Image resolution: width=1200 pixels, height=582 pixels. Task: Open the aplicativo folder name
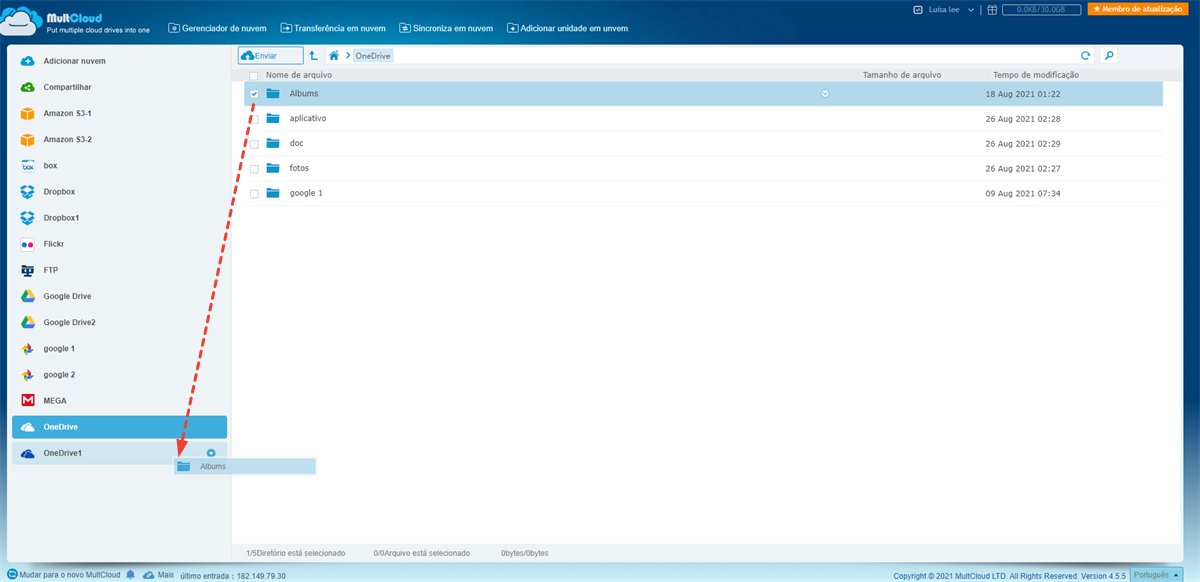coord(308,118)
